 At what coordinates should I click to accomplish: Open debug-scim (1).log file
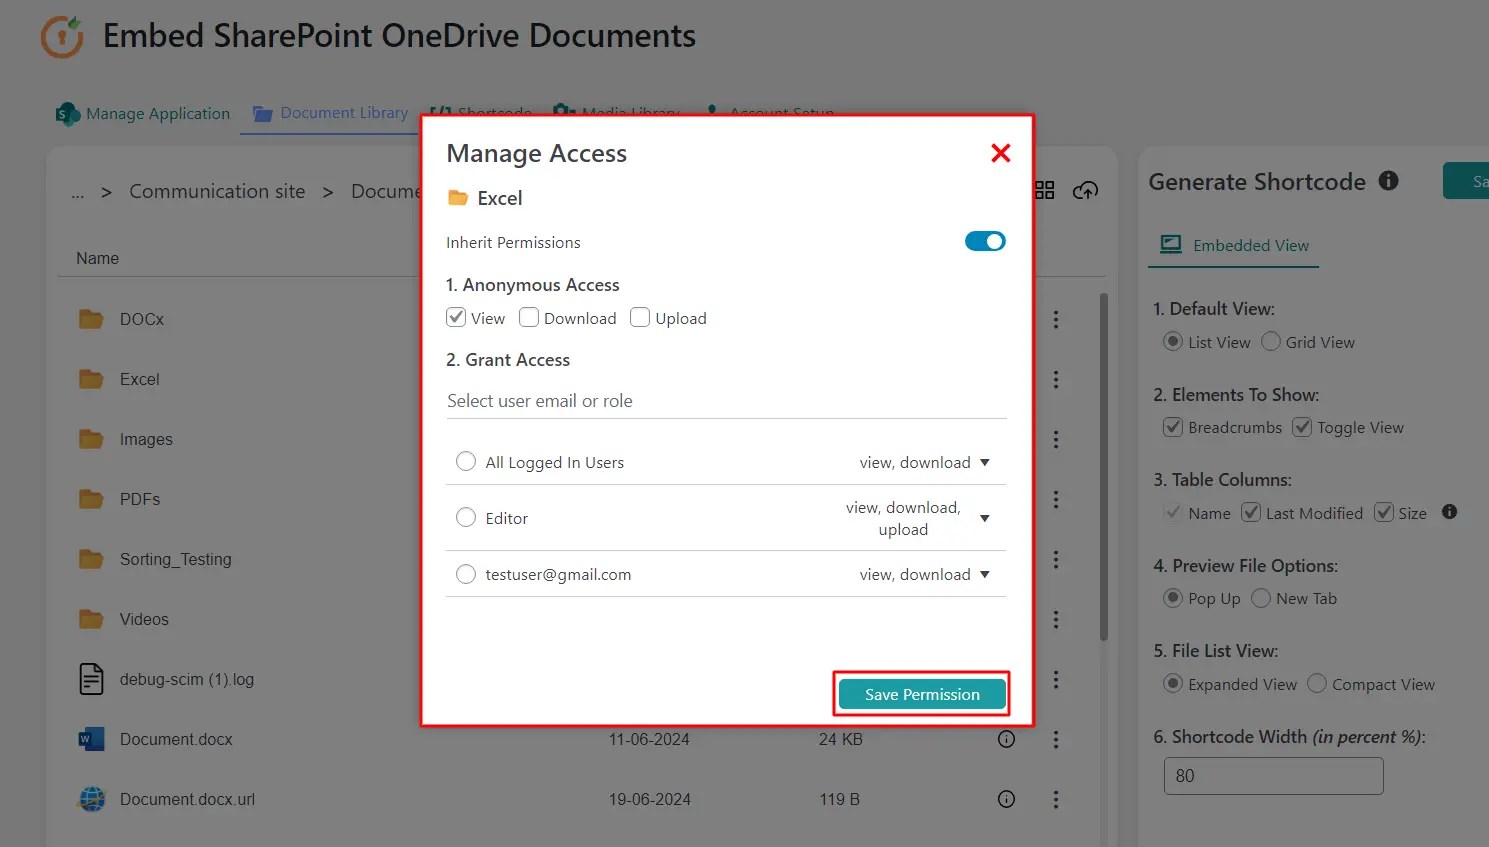click(187, 679)
